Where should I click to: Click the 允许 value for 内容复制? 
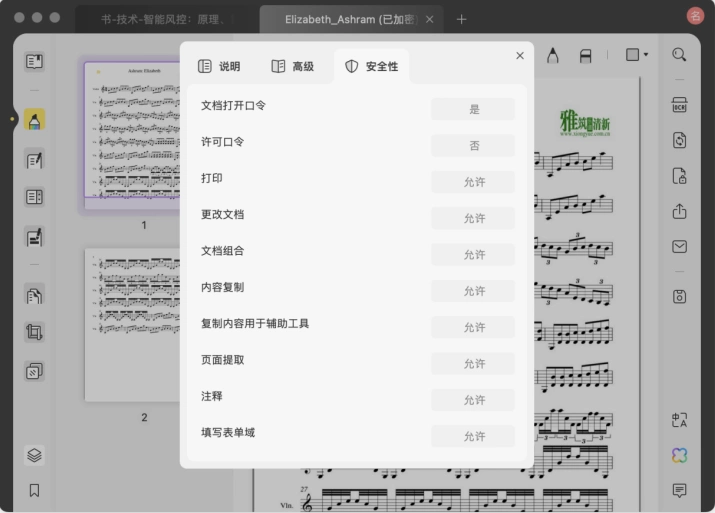[x=473, y=291]
